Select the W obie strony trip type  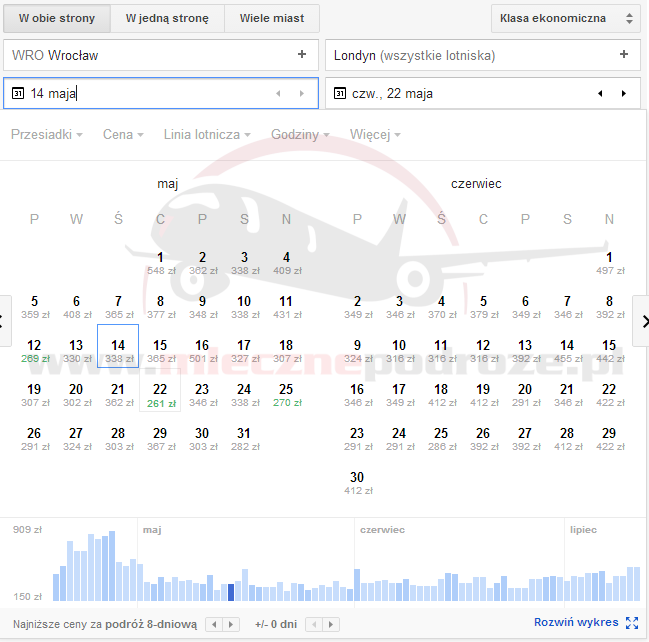coord(57,18)
